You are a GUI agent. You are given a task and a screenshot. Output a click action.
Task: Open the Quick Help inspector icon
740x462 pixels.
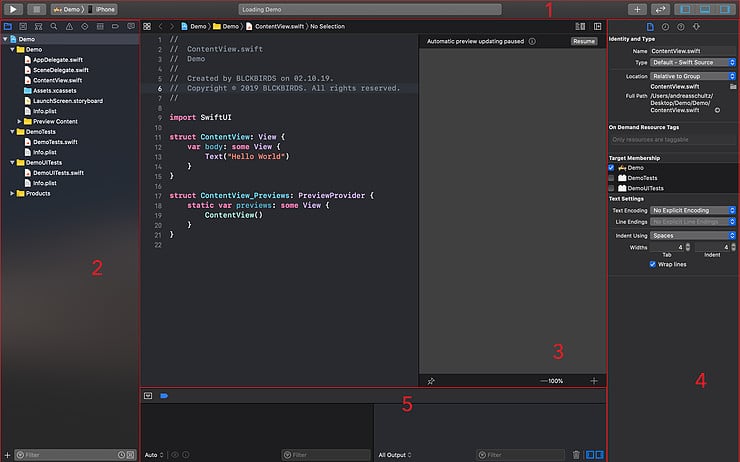(x=681, y=25)
